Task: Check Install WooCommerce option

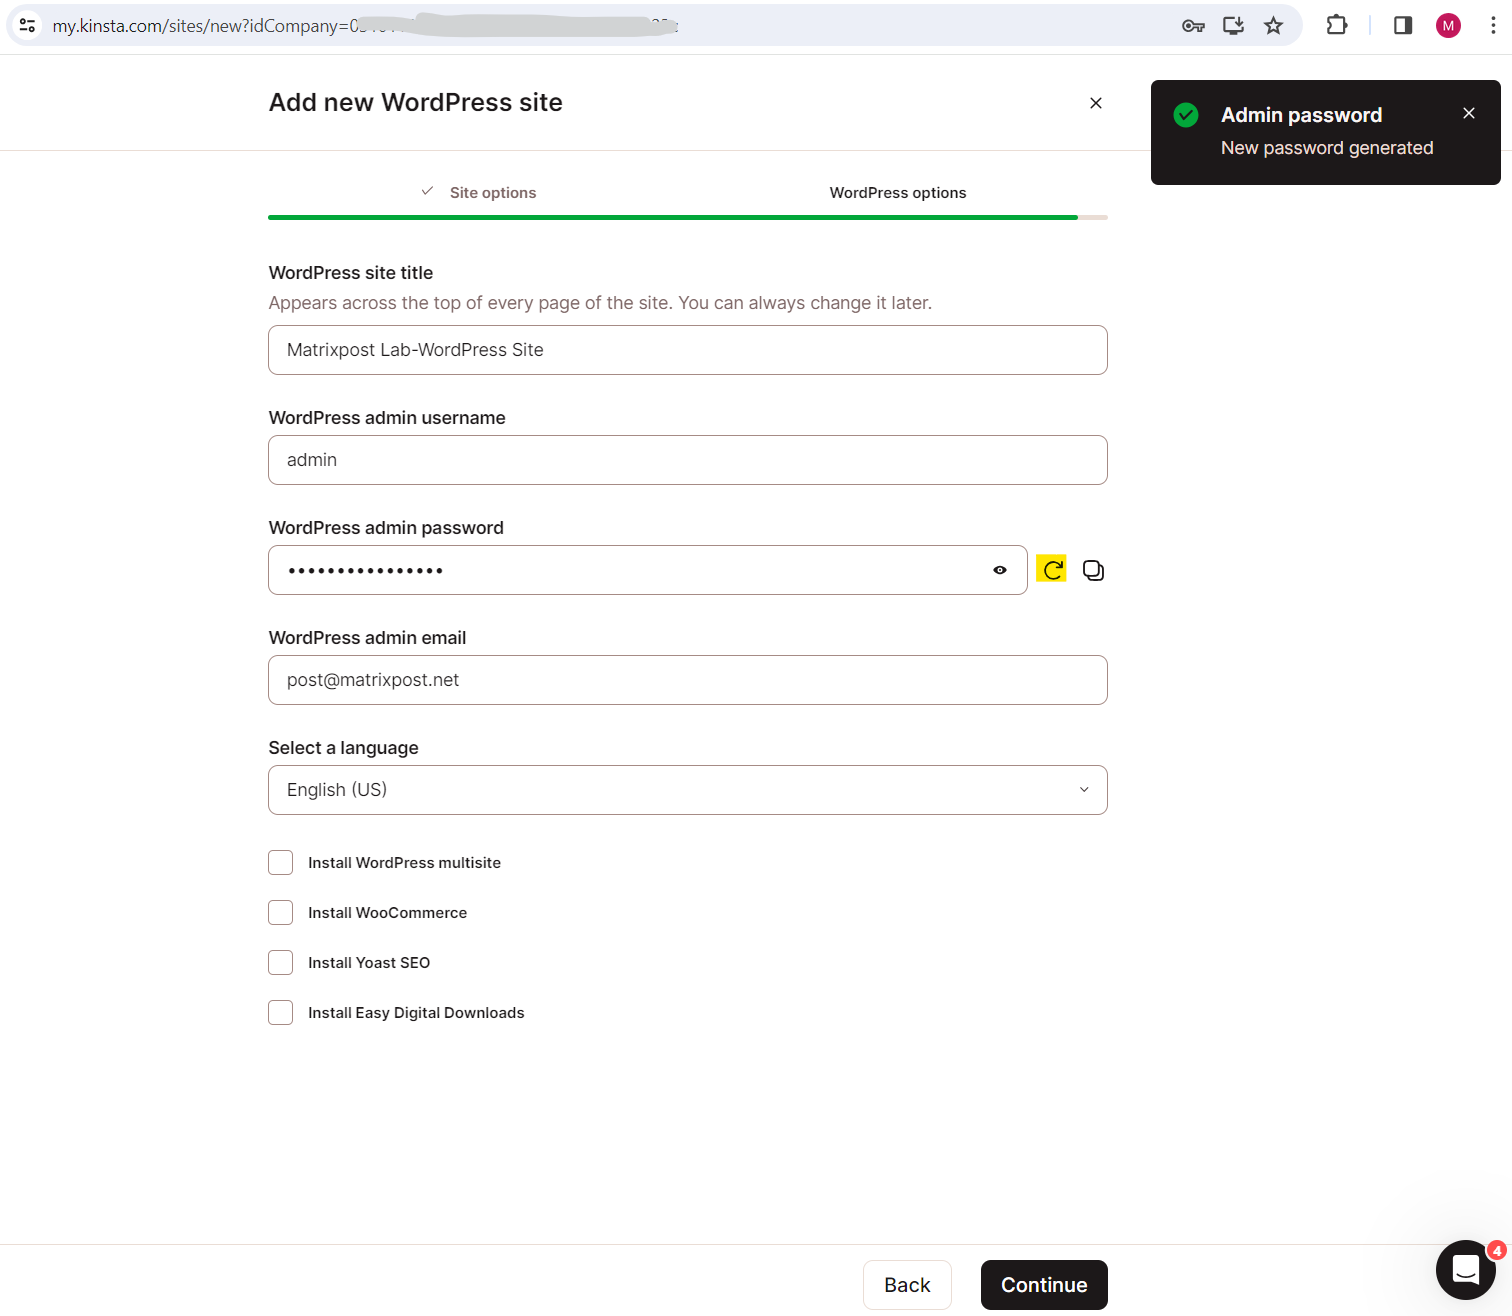Action: tap(281, 913)
